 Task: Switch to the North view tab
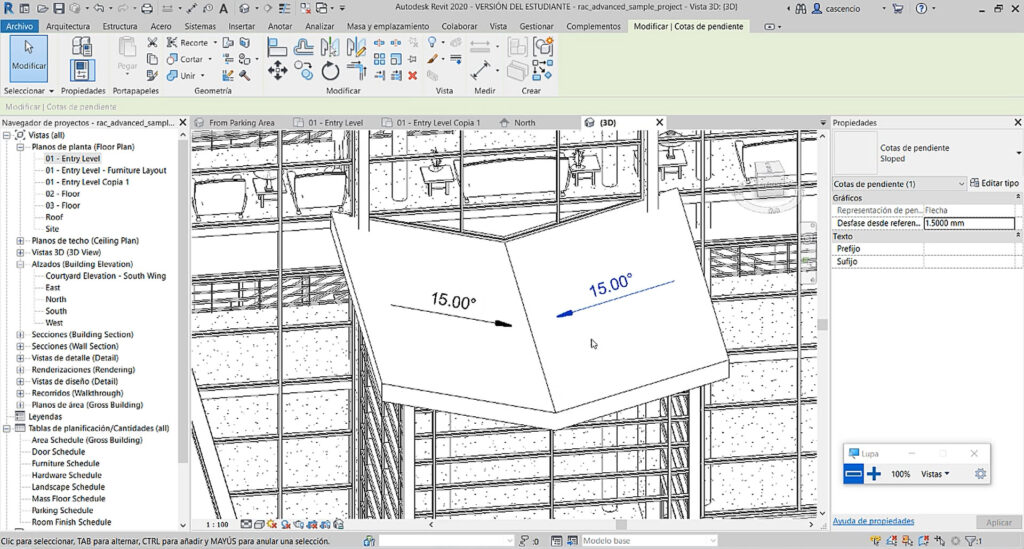[525, 123]
